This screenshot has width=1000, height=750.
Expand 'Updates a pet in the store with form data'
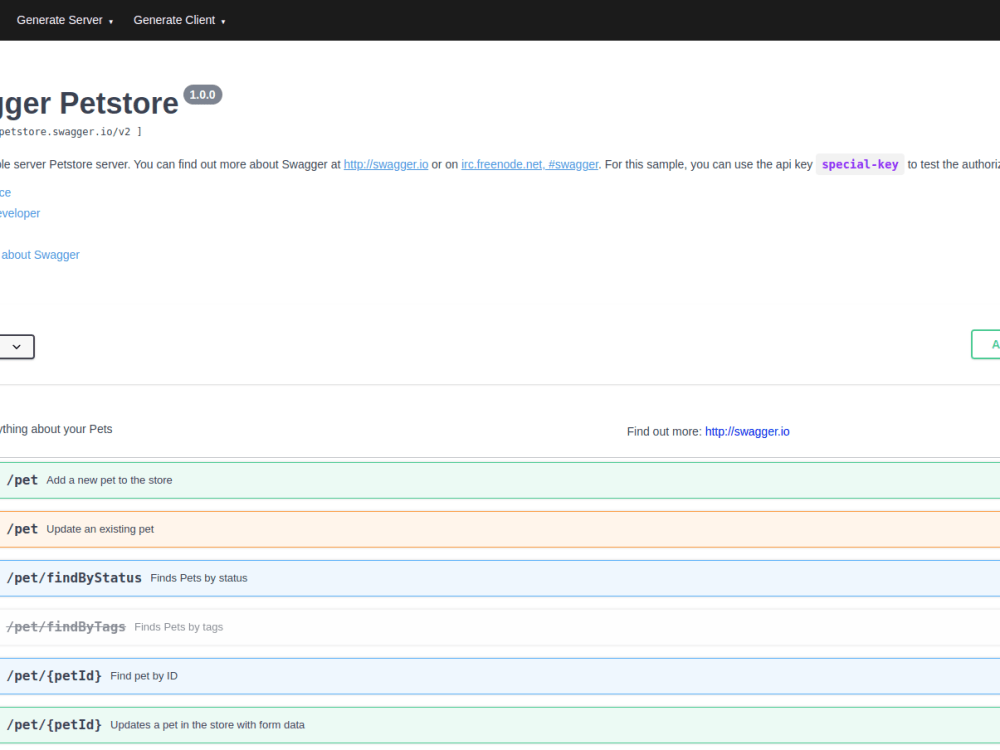[x=500, y=725]
